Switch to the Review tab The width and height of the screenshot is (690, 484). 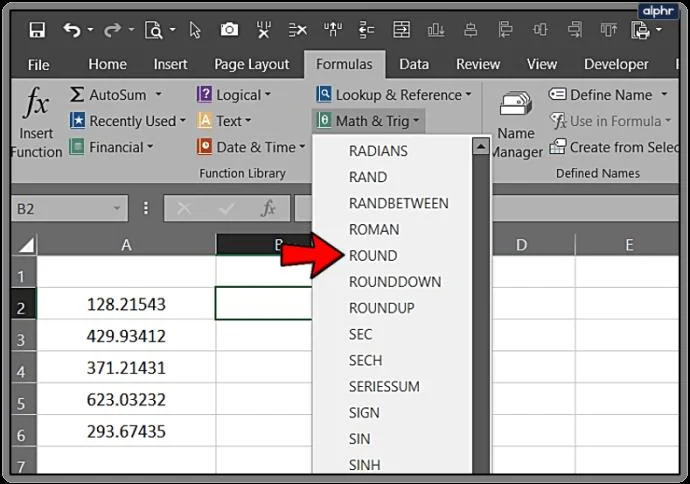tap(478, 64)
